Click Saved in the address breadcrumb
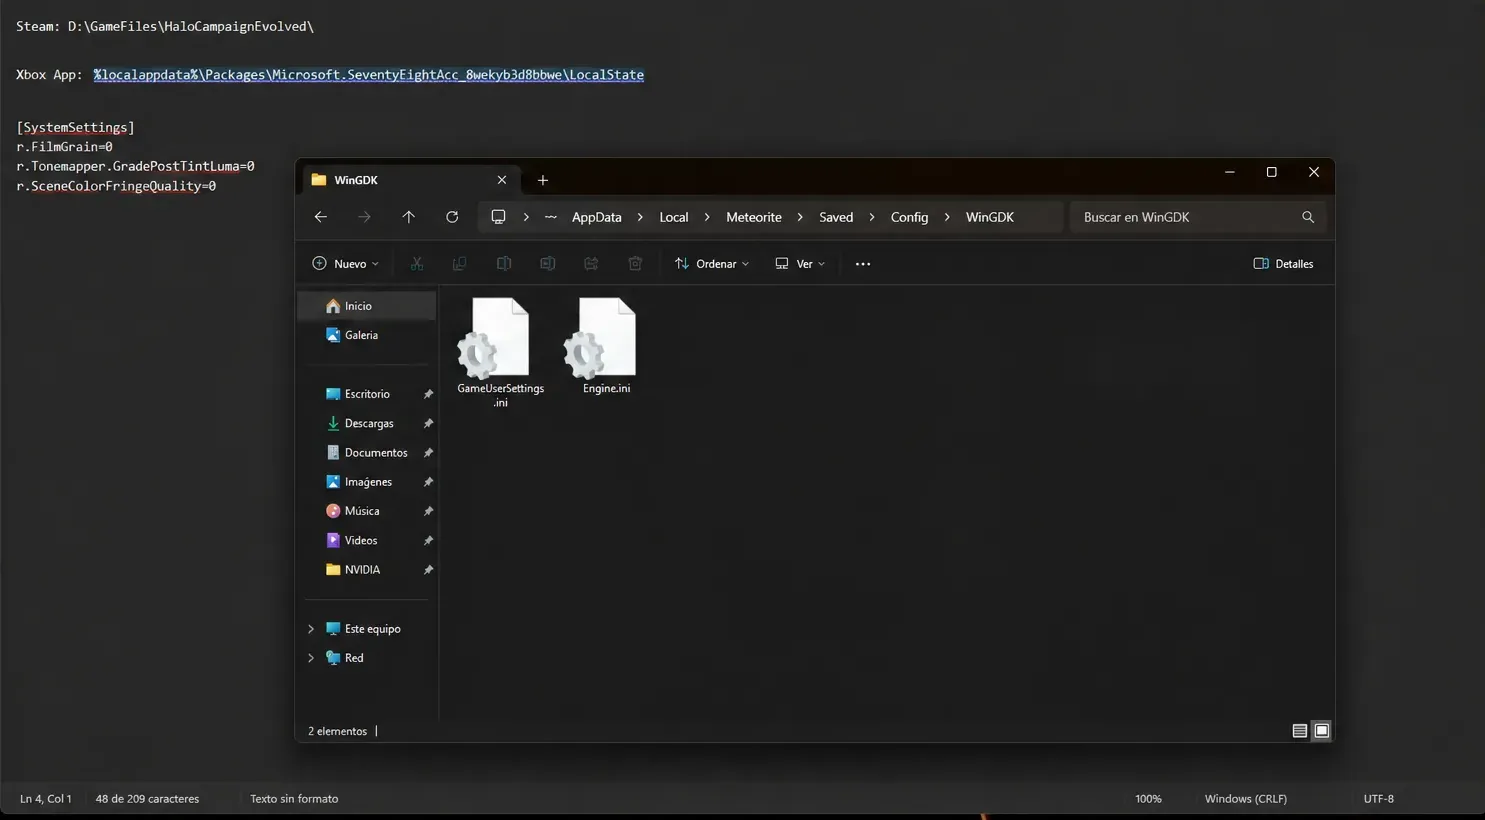 pos(836,217)
